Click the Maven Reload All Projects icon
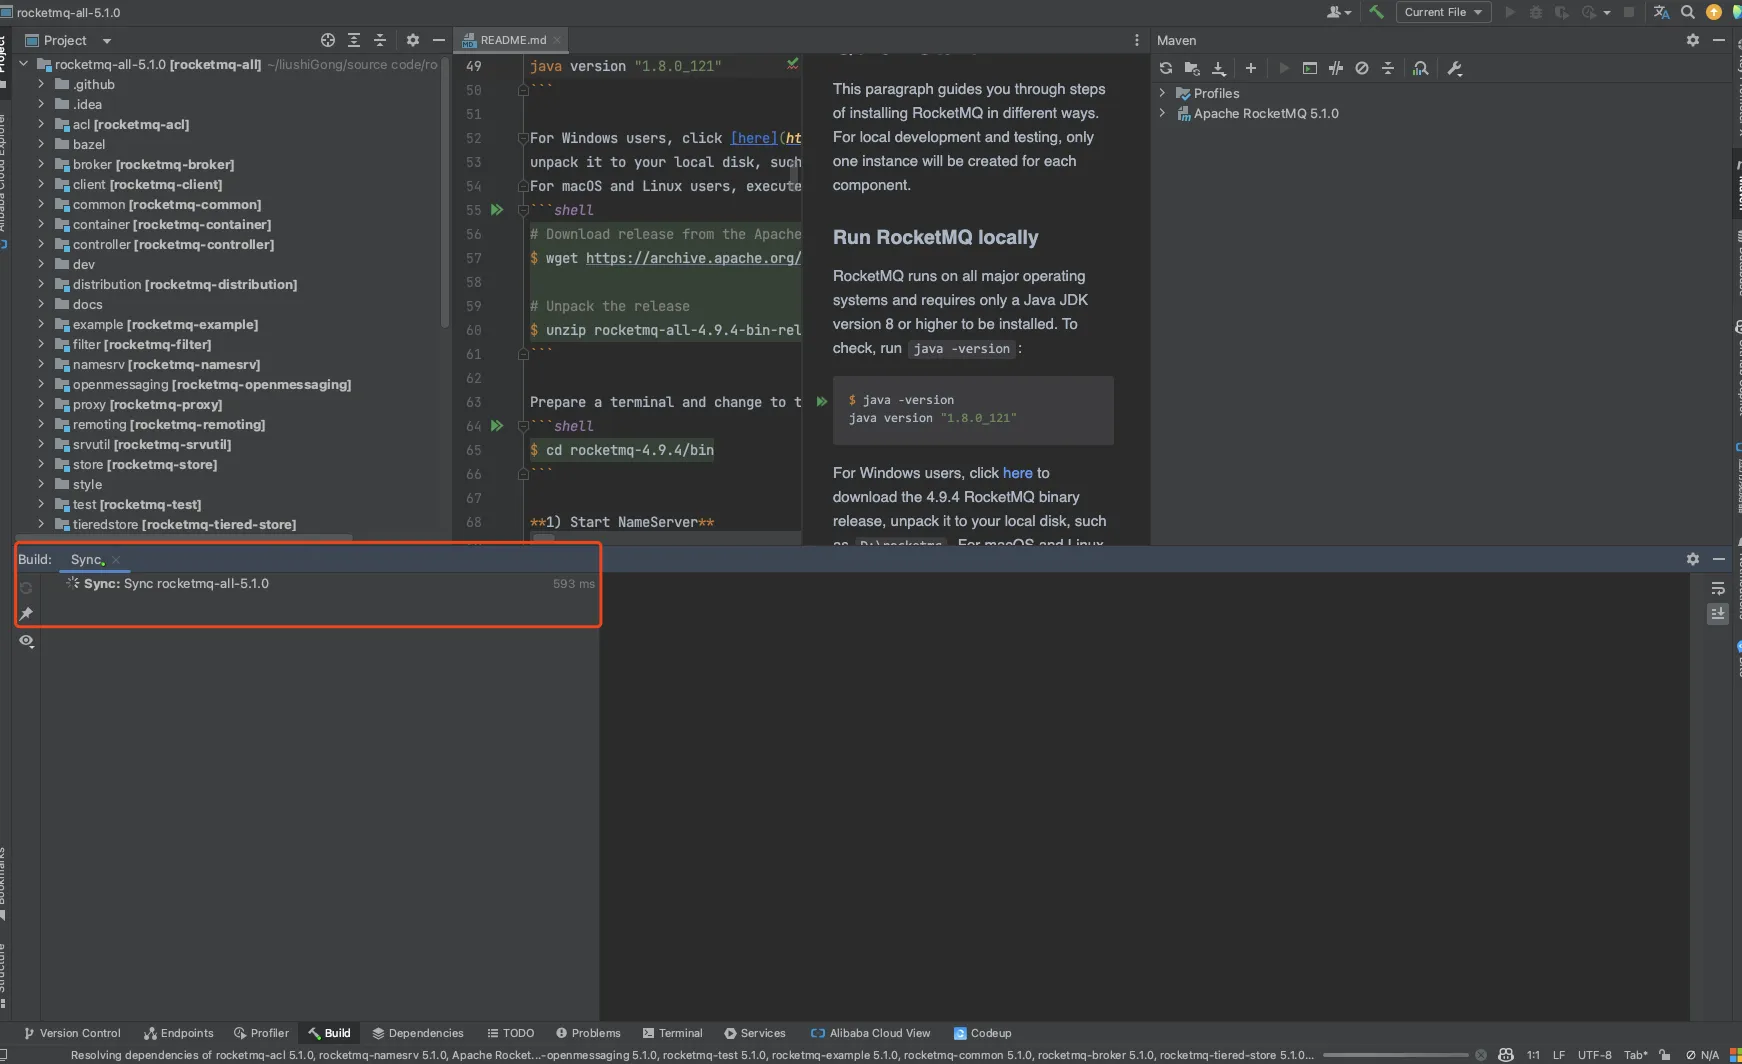 point(1166,68)
